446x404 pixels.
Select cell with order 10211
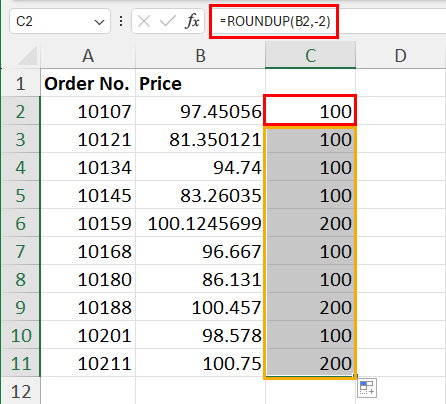[x=88, y=363]
